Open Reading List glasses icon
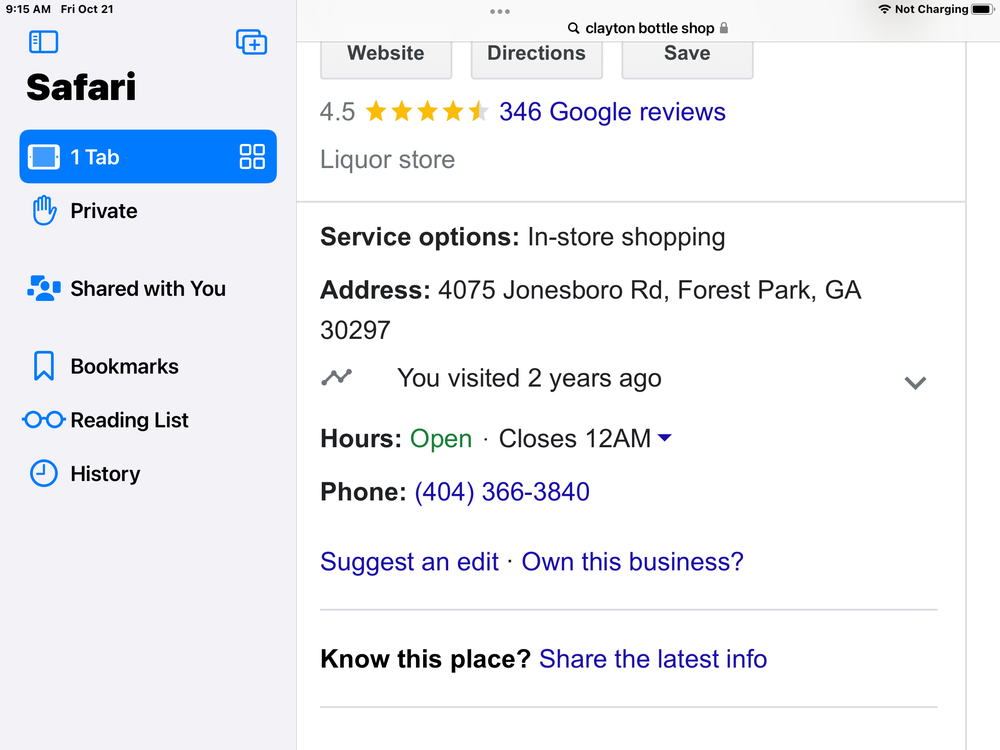 pos(44,420)
